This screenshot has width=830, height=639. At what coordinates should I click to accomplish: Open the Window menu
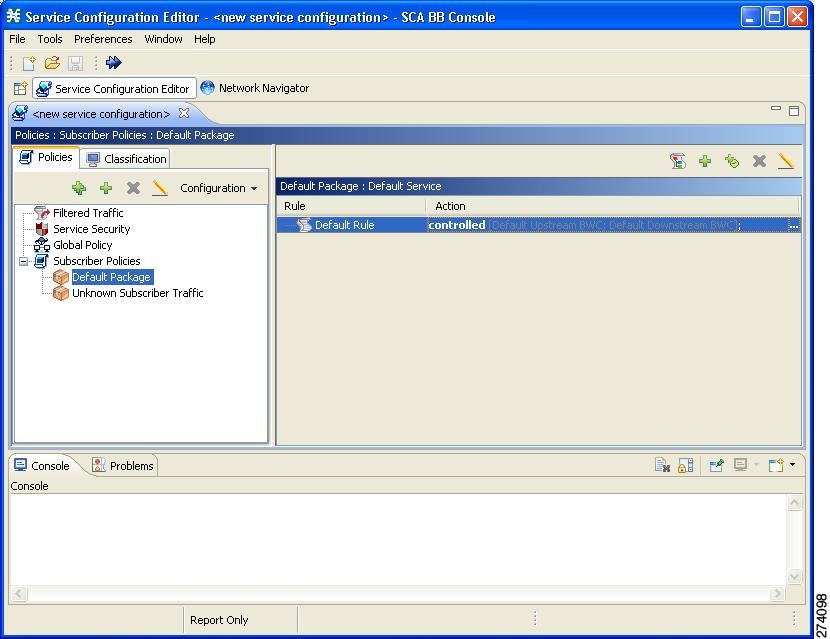(x=163, y=39)
